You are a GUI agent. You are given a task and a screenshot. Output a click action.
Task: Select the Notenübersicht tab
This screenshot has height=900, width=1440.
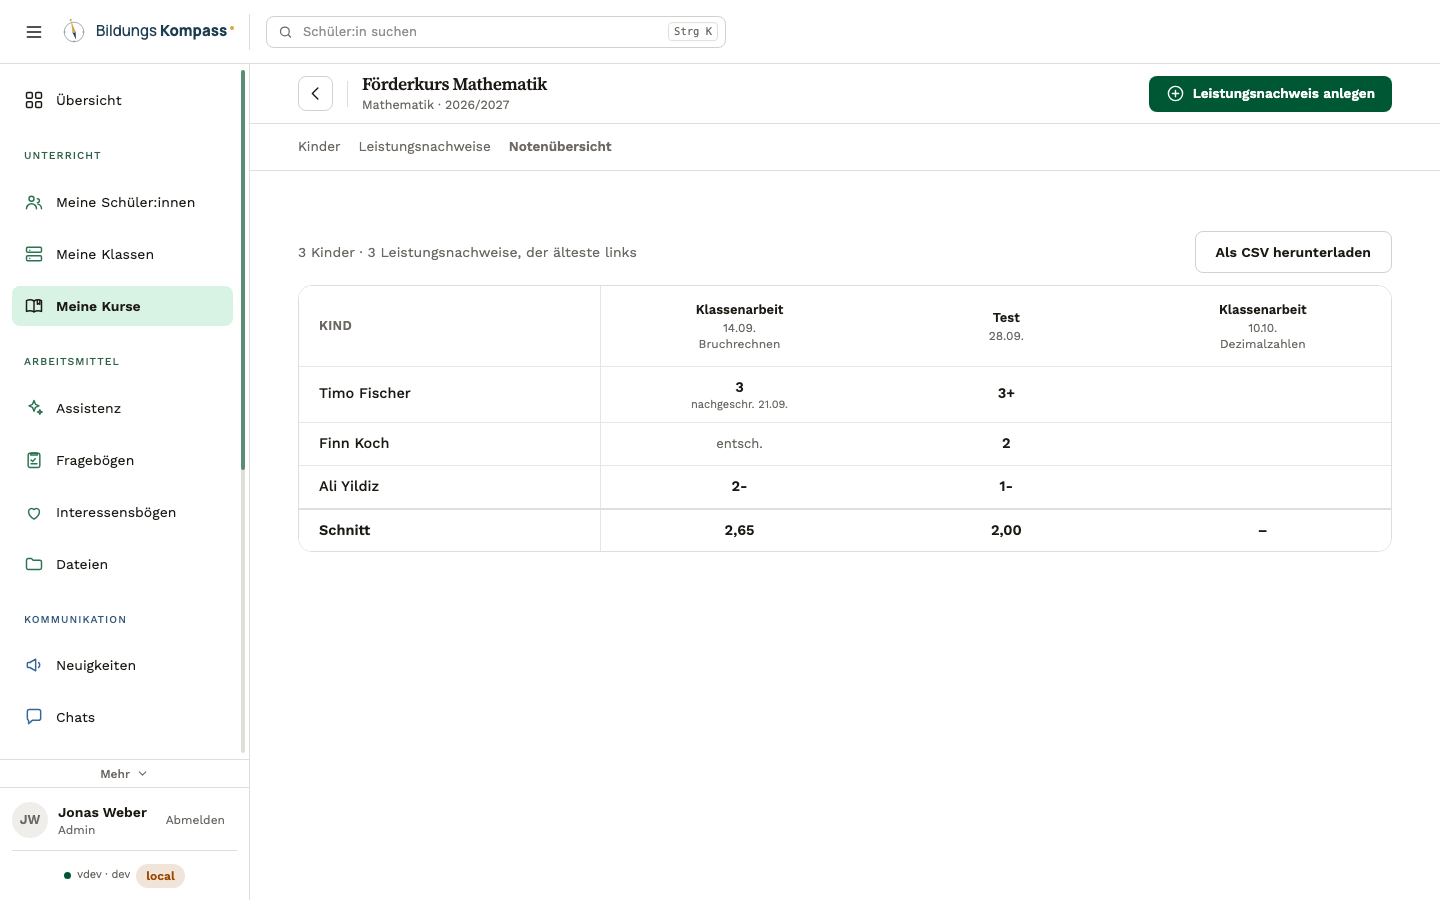pyautogui.click(x=560, y=147)
